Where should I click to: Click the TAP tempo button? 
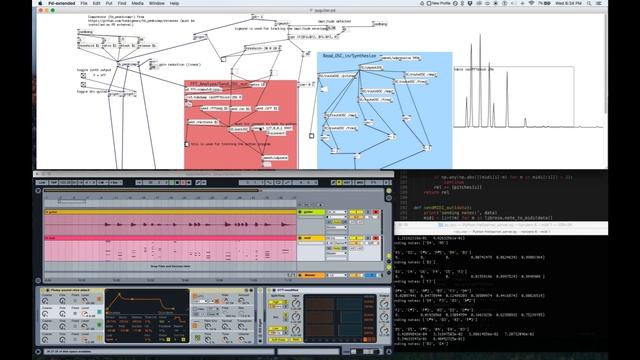[x=54, y=182]
